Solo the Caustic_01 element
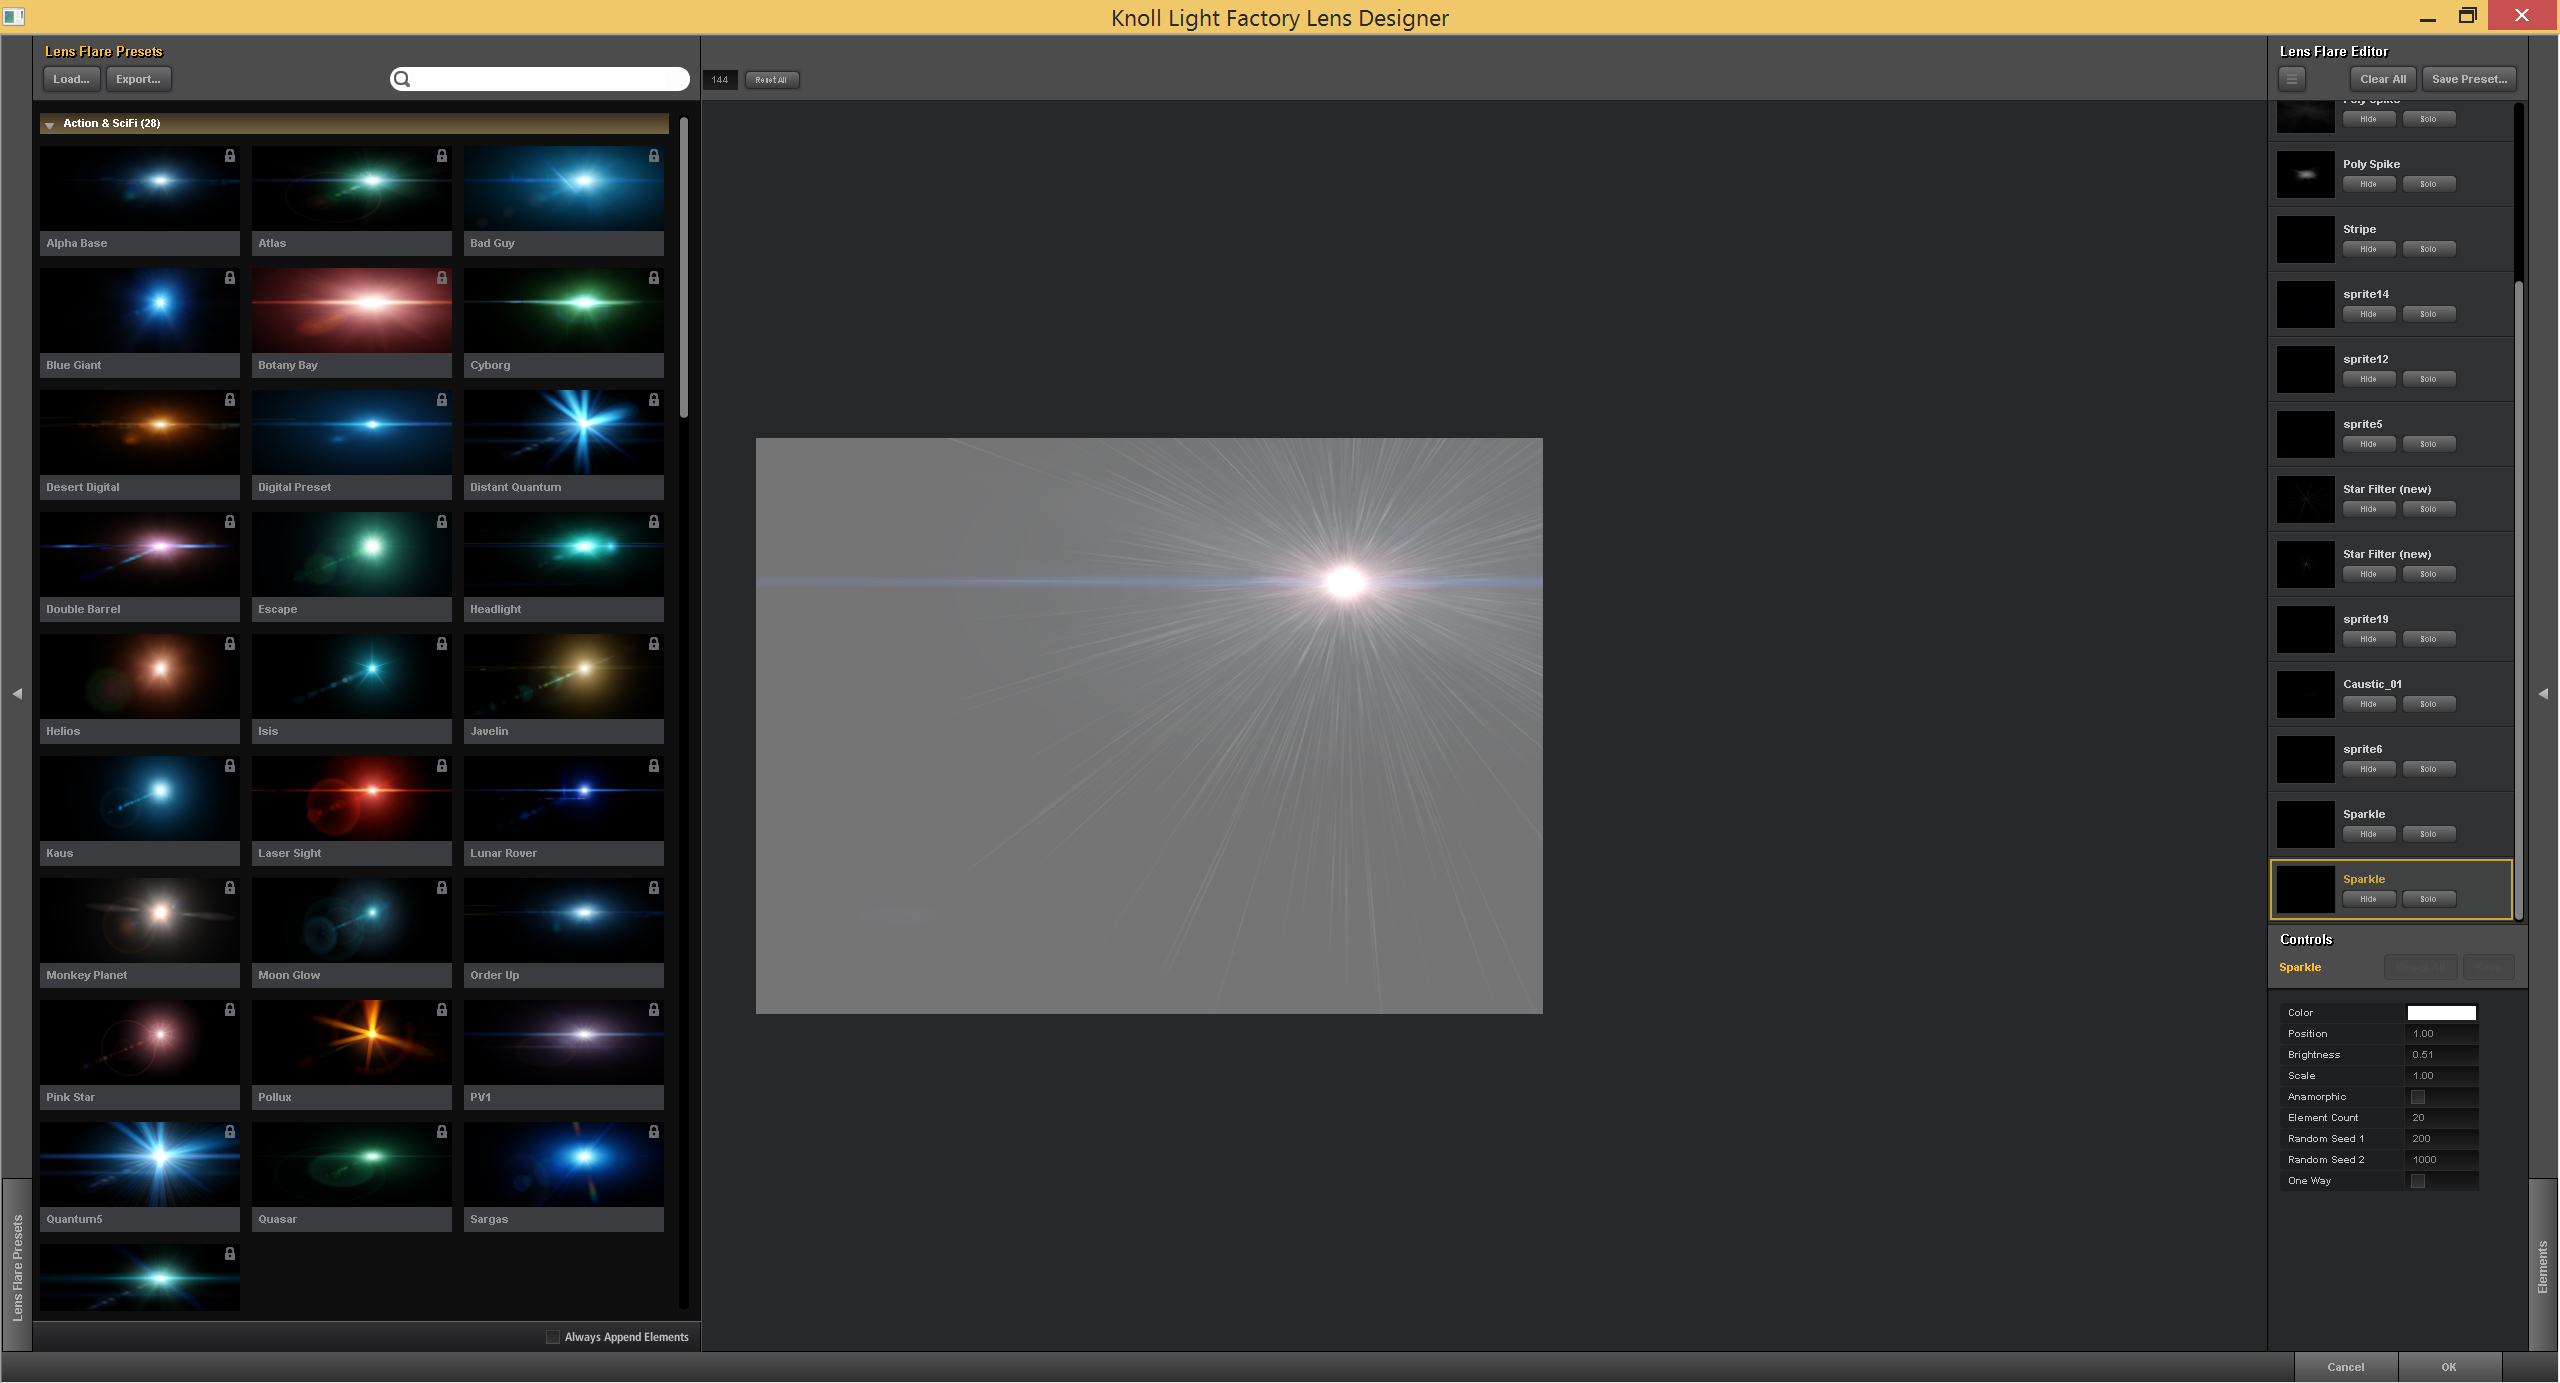This screenshot has height=1383, width=2560. 2428,704
